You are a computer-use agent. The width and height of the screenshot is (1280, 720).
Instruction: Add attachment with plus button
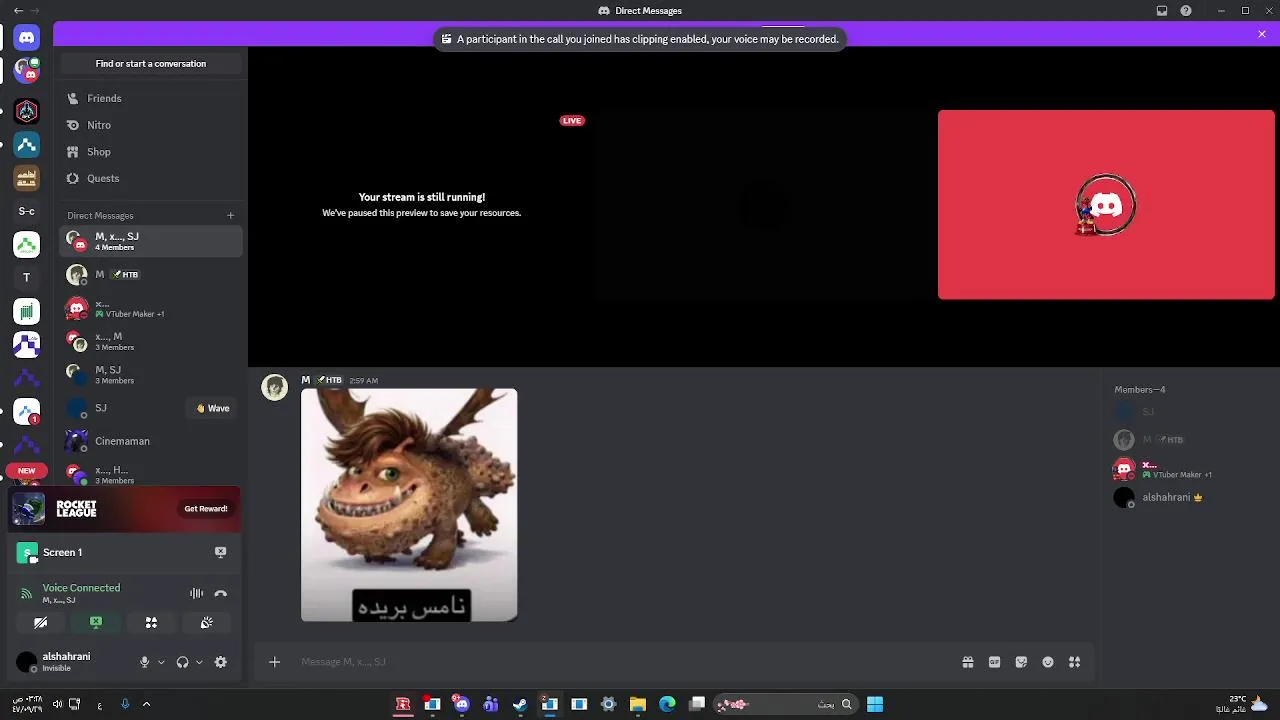click(x=274, y=662)
